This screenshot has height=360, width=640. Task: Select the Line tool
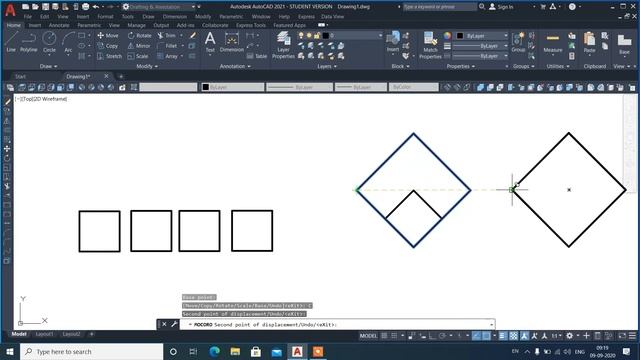pyautogui.click(x=11, y=42)
